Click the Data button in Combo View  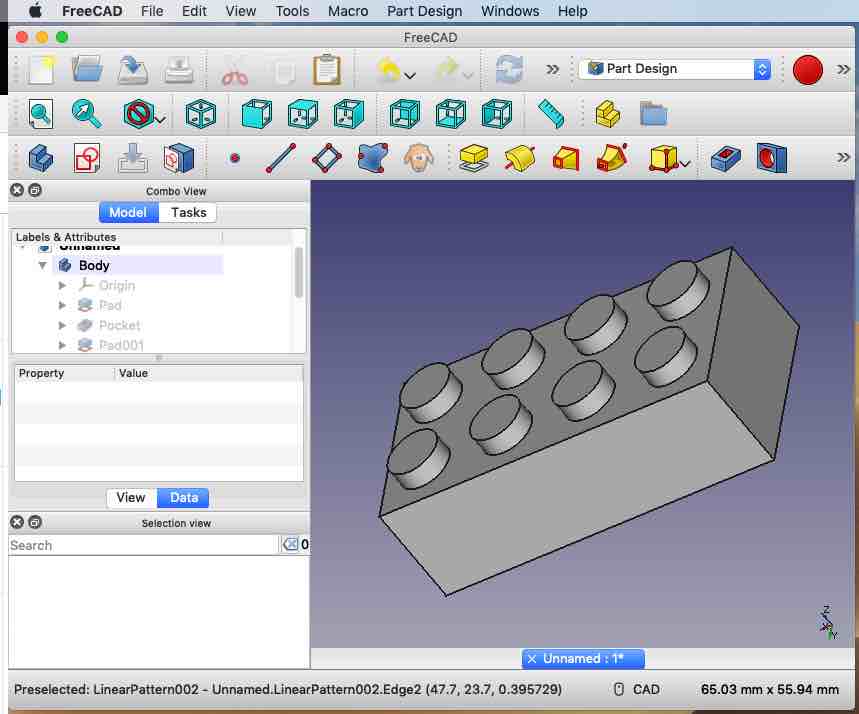183,497
